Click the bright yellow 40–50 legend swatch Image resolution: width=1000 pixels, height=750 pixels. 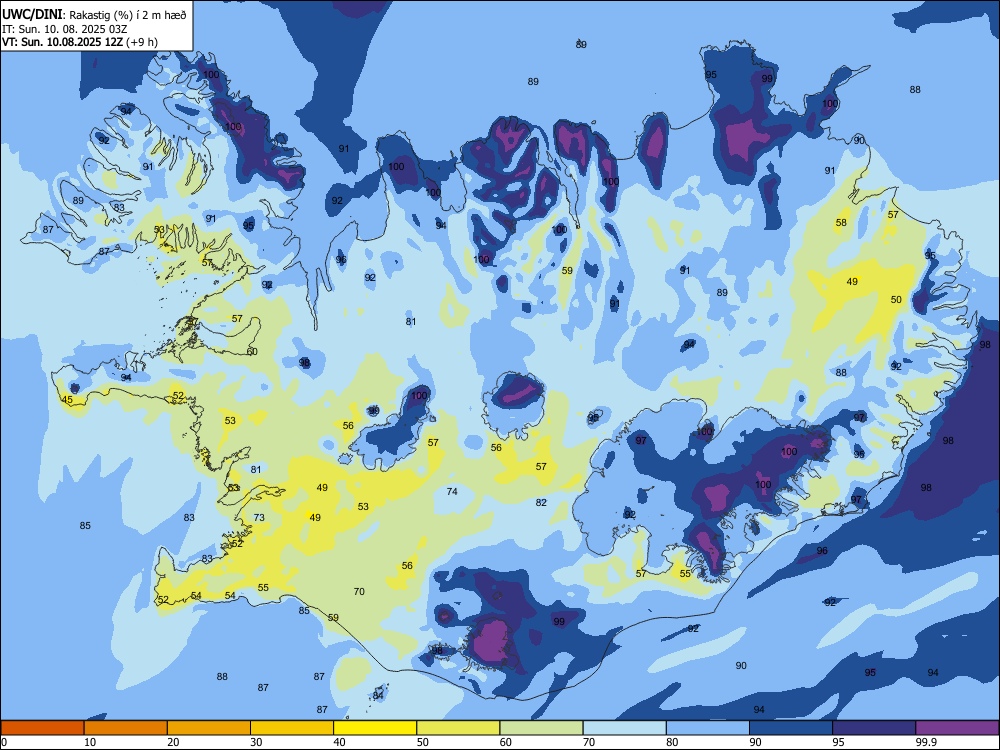(375, 728)
